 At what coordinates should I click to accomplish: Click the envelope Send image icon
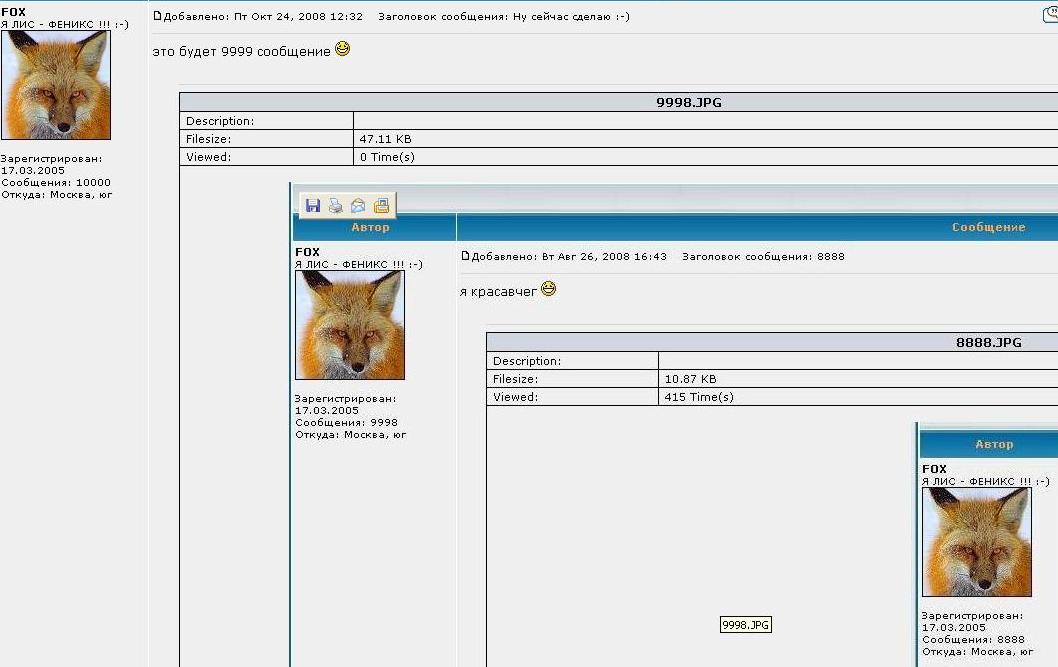[x=358, y=206]
